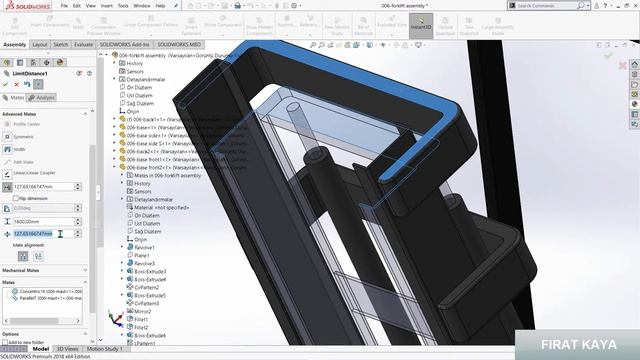Open the Appearances tab in the task pane
640x360 pixels.
point(634,104)
